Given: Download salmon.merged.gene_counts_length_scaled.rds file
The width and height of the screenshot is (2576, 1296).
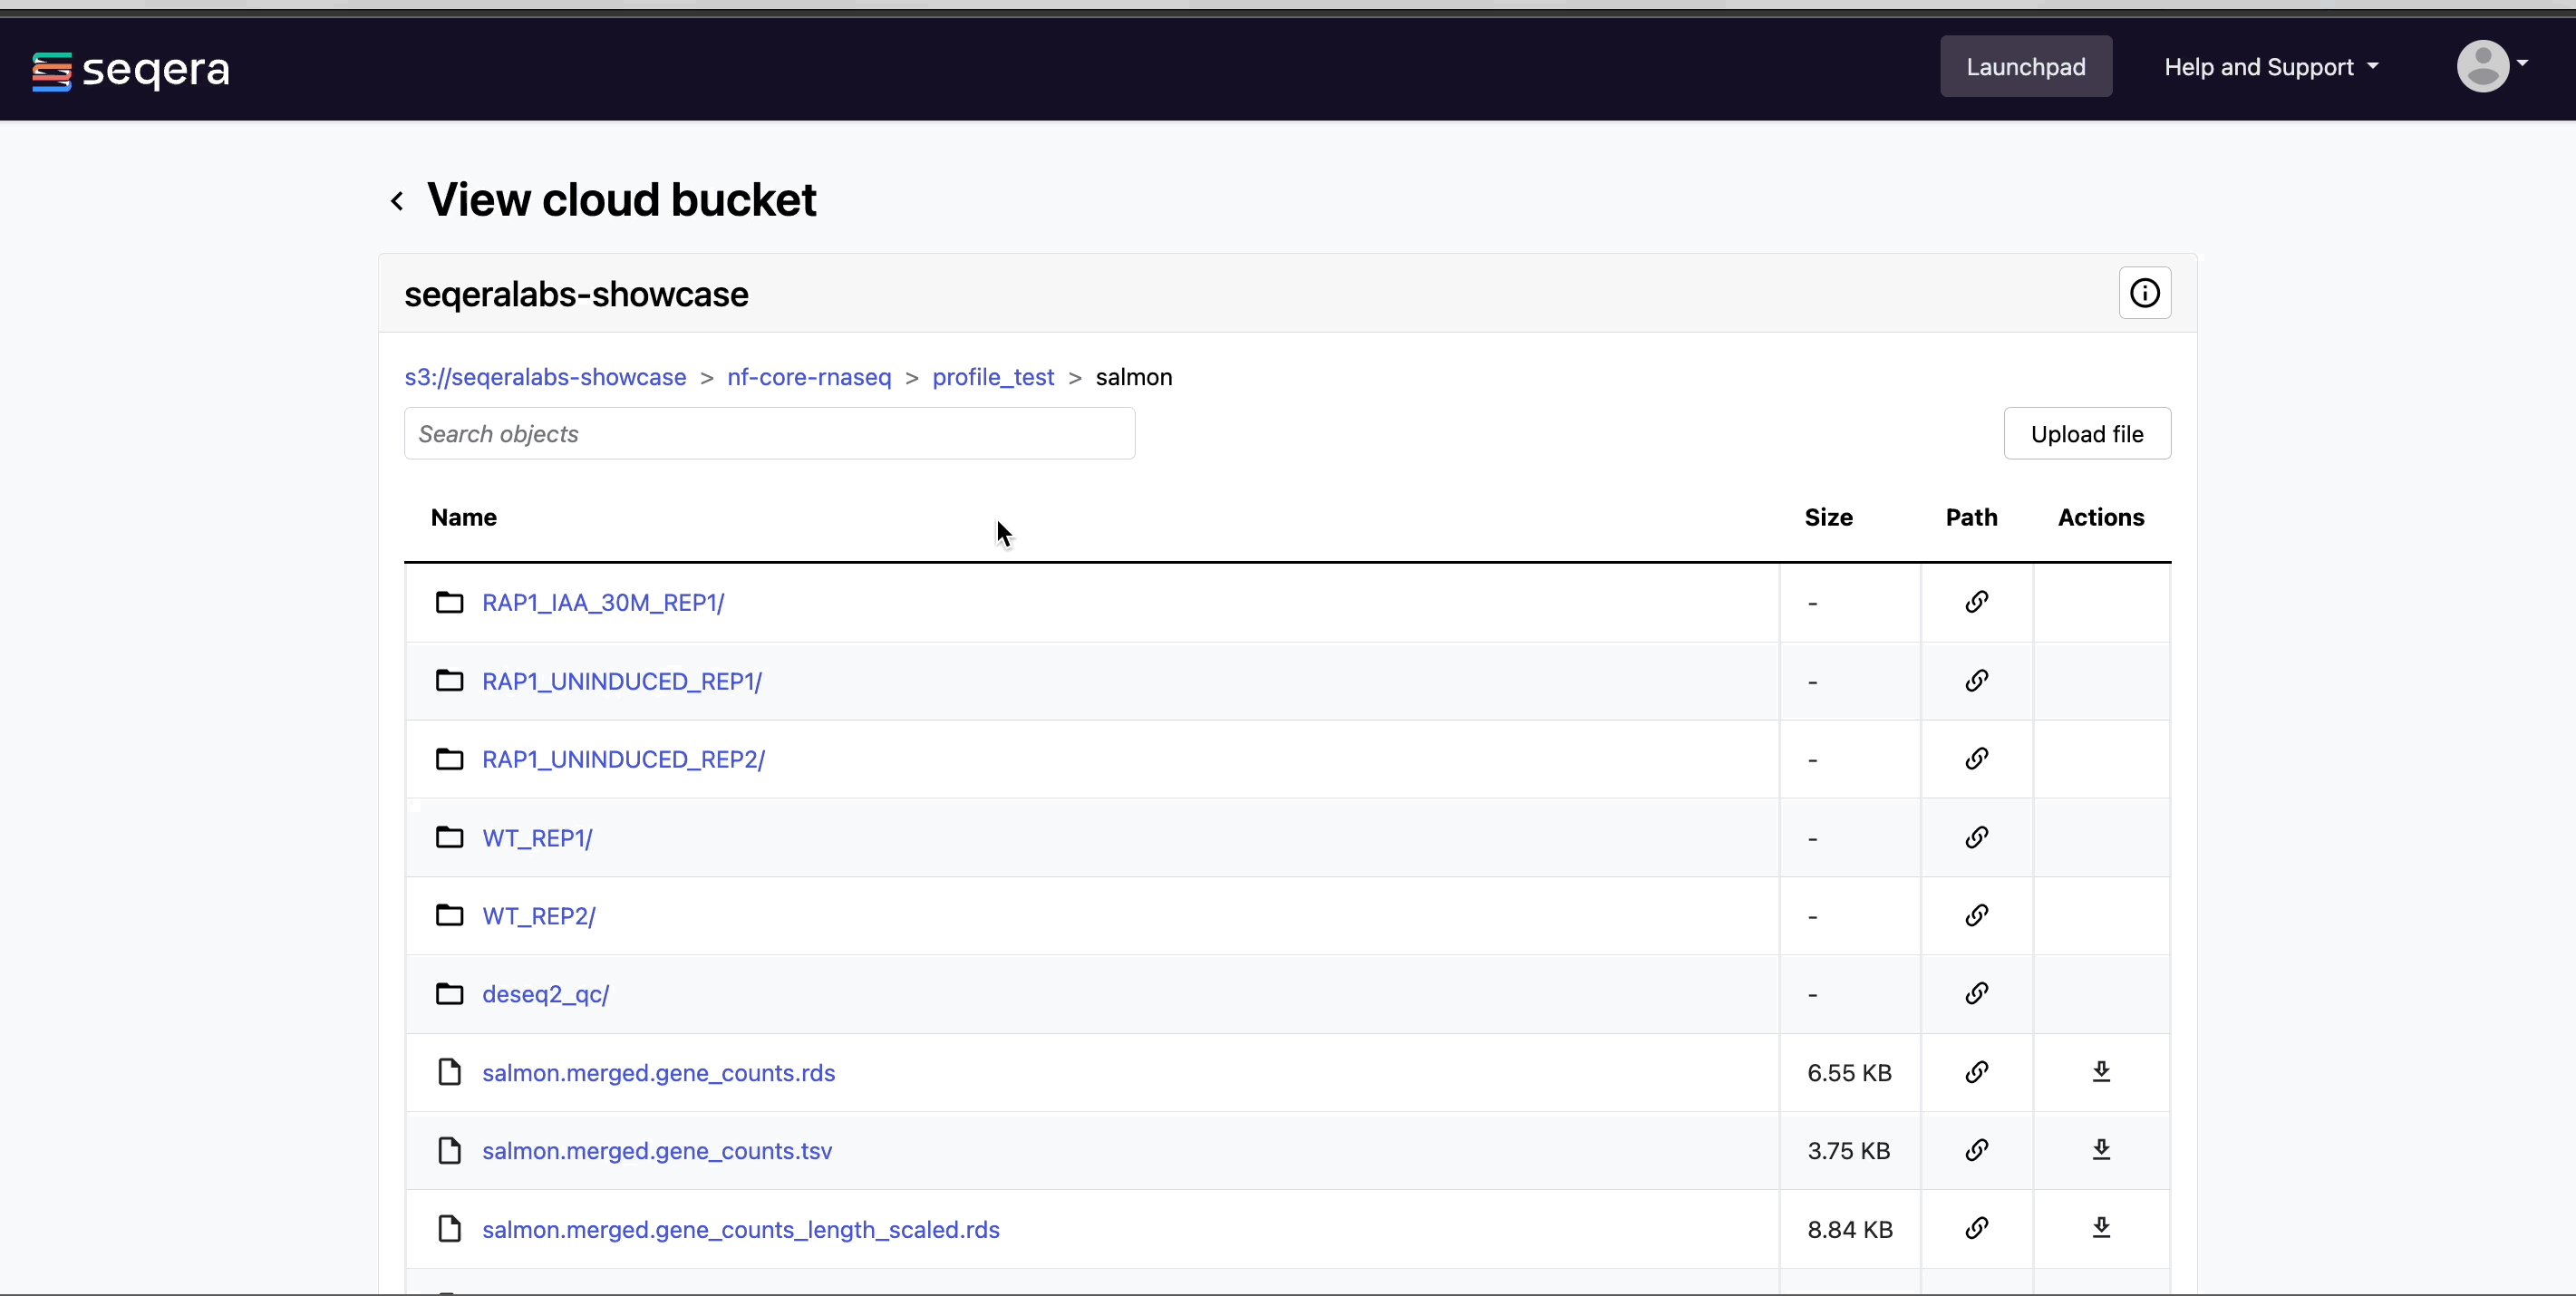Looking at the screenshot, I should click(2102, 1229).
